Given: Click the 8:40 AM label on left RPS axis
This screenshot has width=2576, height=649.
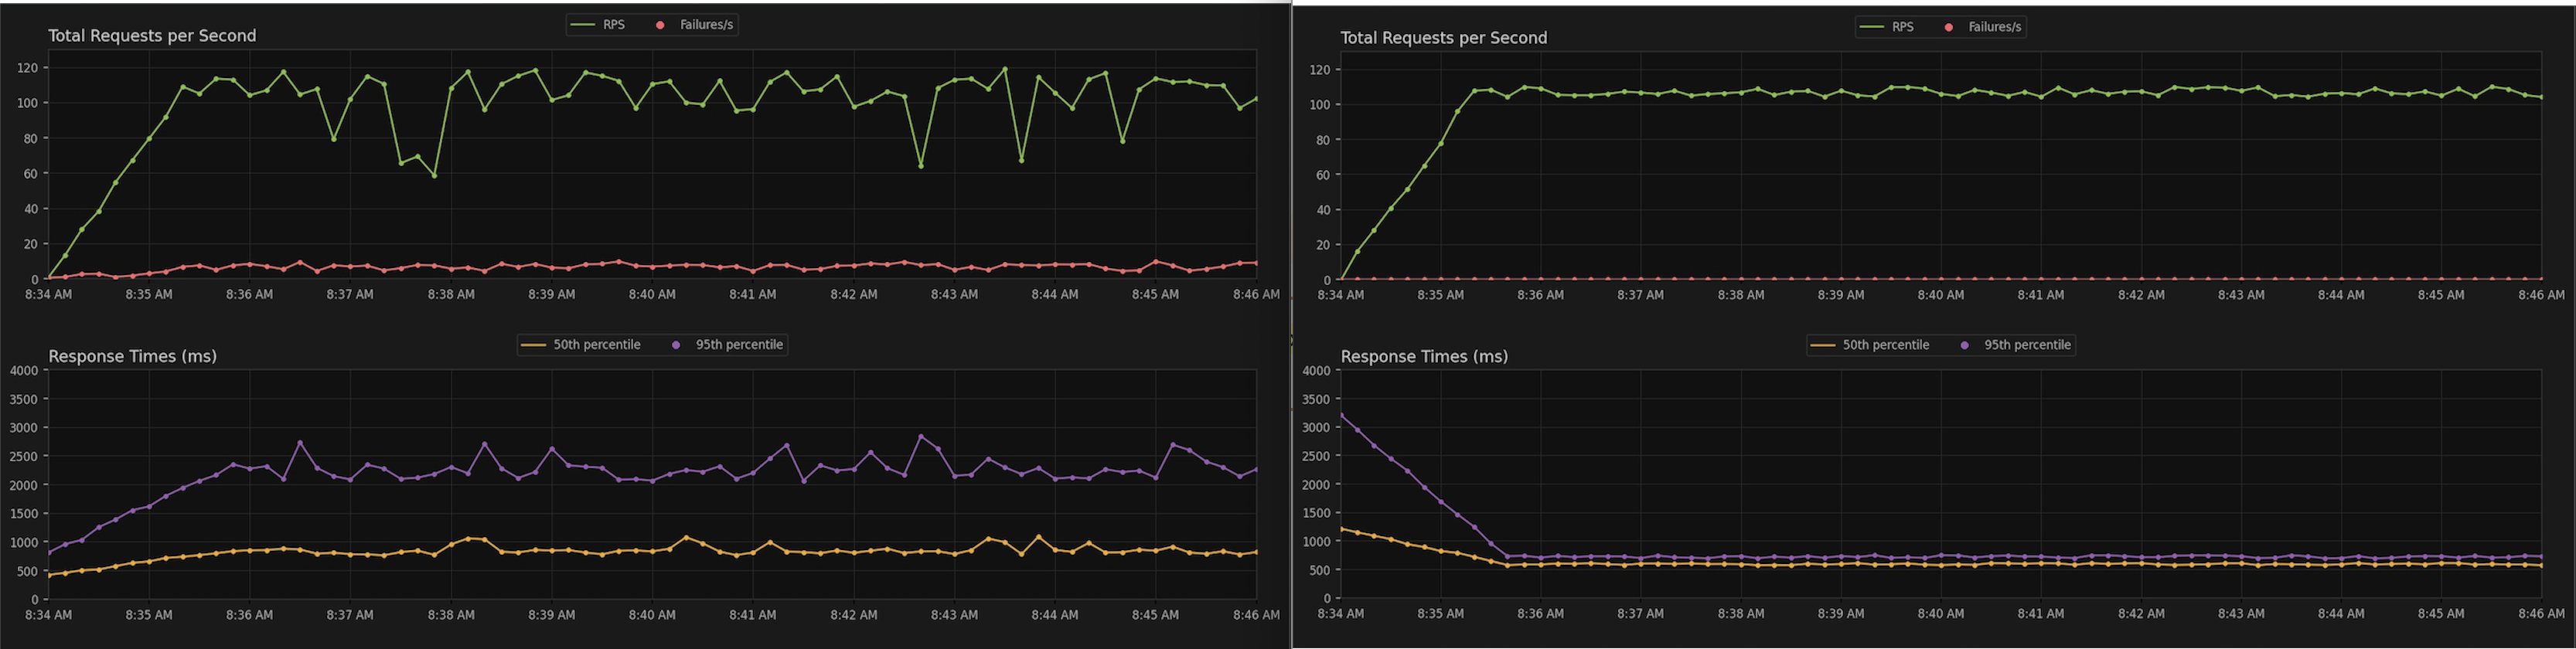Looking at the screenshot, I should click(652, 295).
